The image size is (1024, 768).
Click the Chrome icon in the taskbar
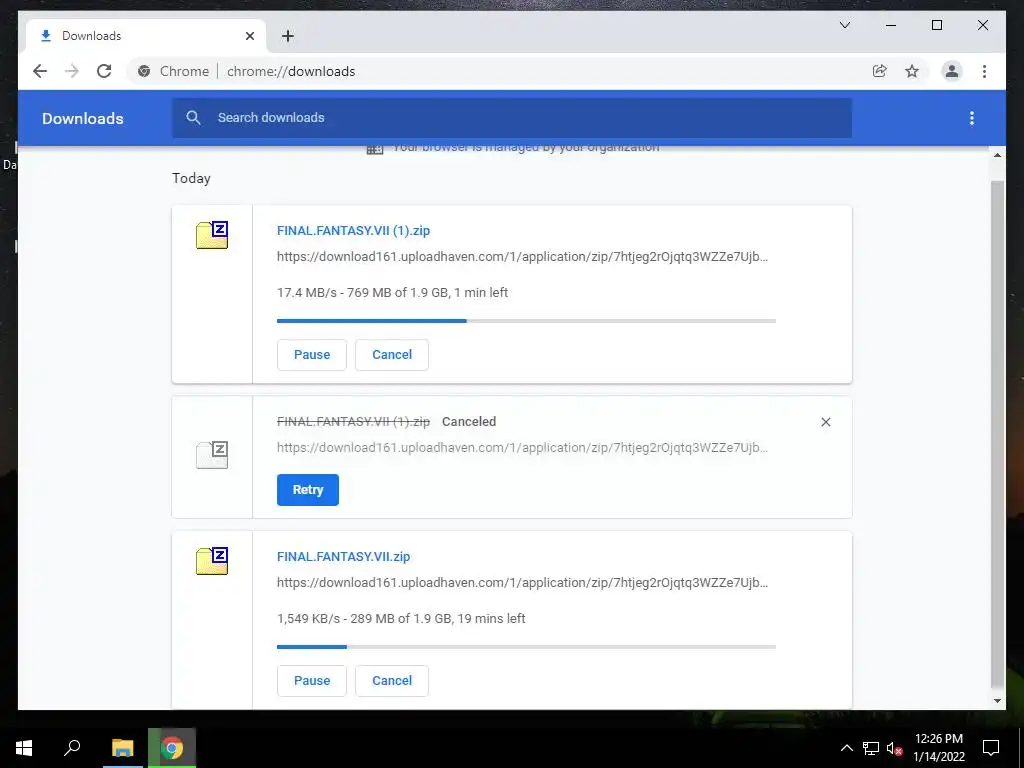tap(172, 748)
